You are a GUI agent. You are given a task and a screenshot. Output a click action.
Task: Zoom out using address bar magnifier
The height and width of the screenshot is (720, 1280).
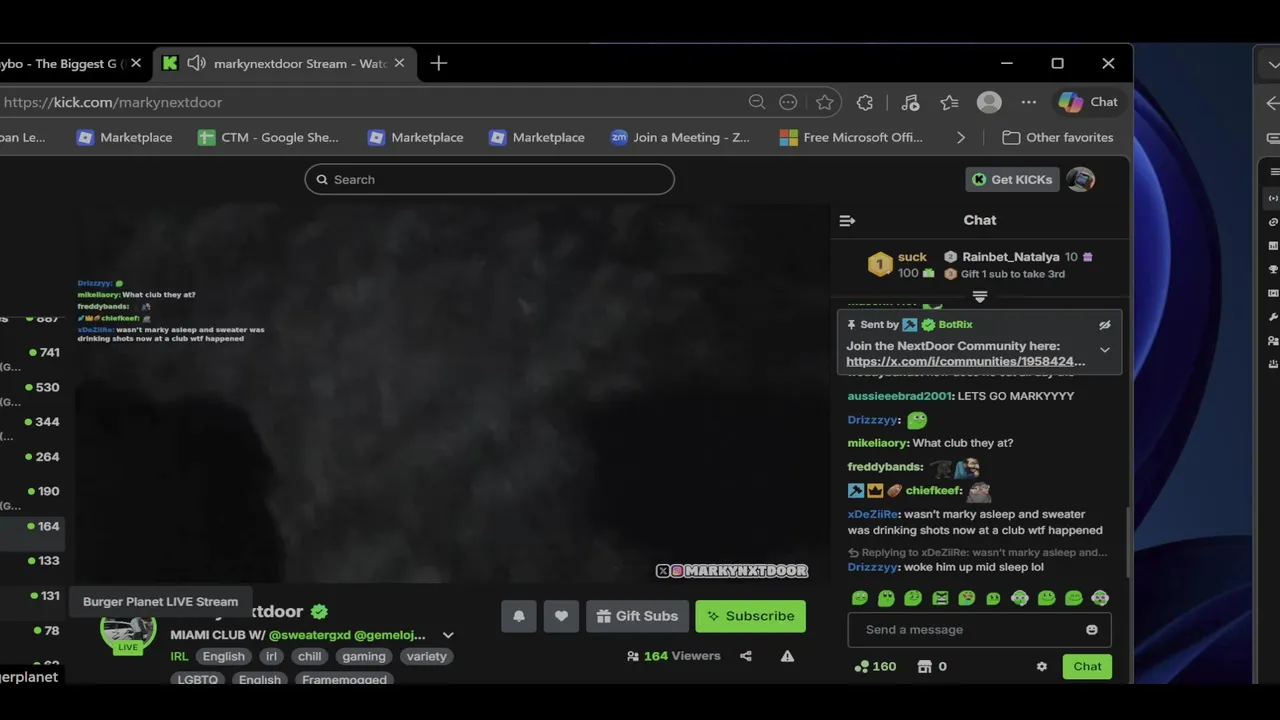(757, 102)
